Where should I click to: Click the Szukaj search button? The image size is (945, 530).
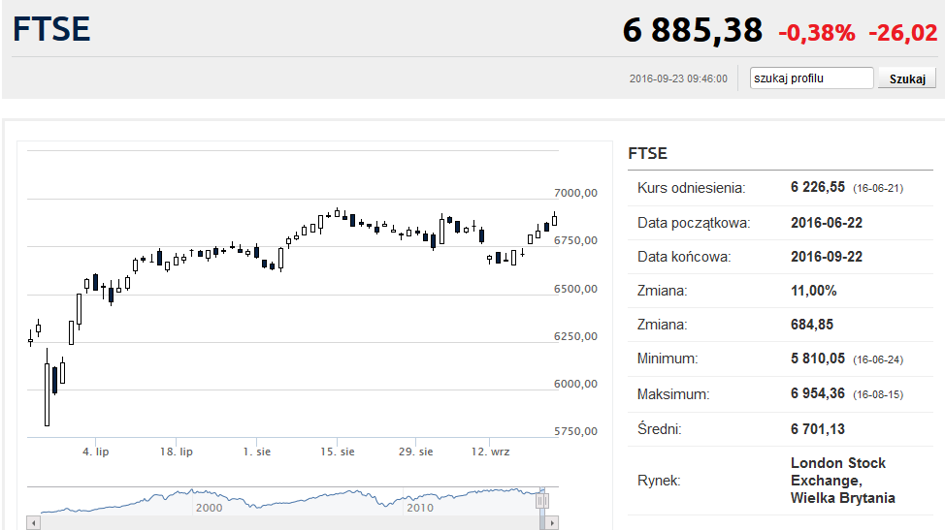[906, 78]
